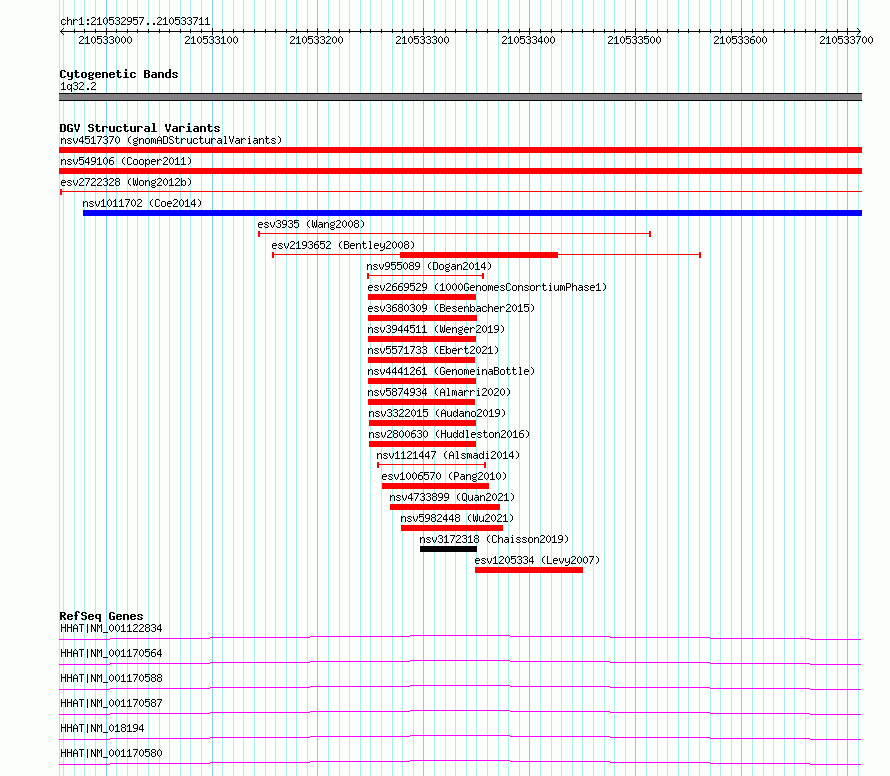Click nsv3322015 Audano2019 label

click(437, 413)
